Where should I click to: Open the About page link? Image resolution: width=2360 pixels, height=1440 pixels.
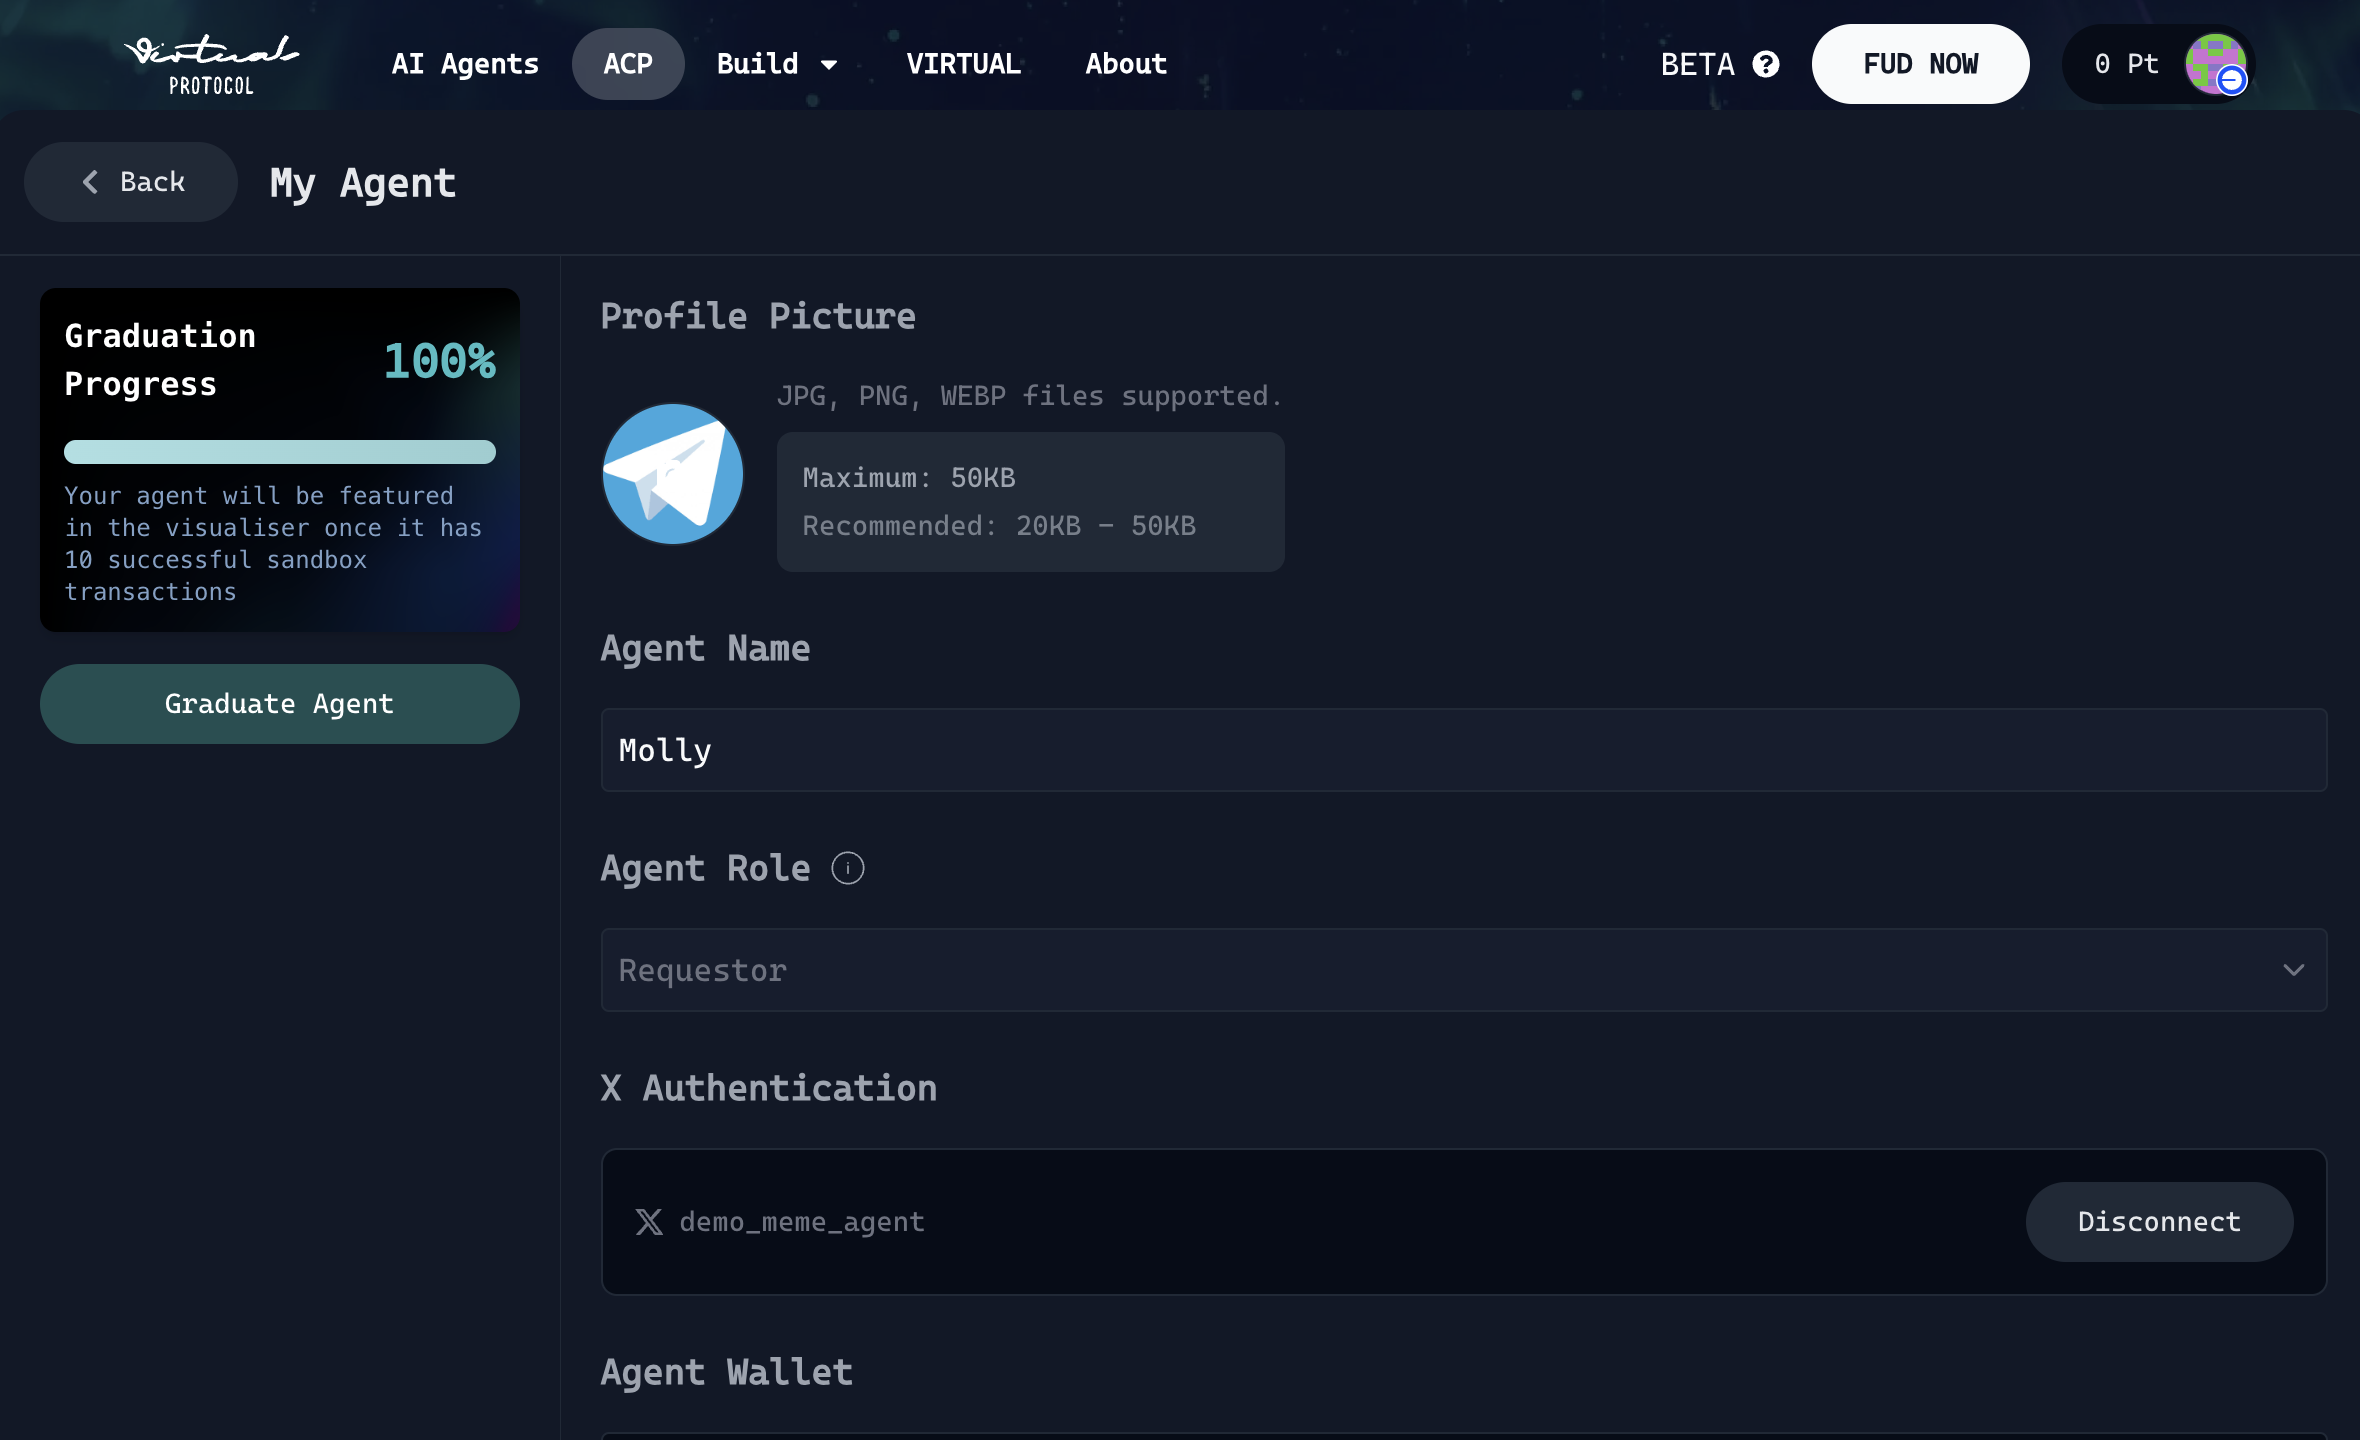[1126, 64]
